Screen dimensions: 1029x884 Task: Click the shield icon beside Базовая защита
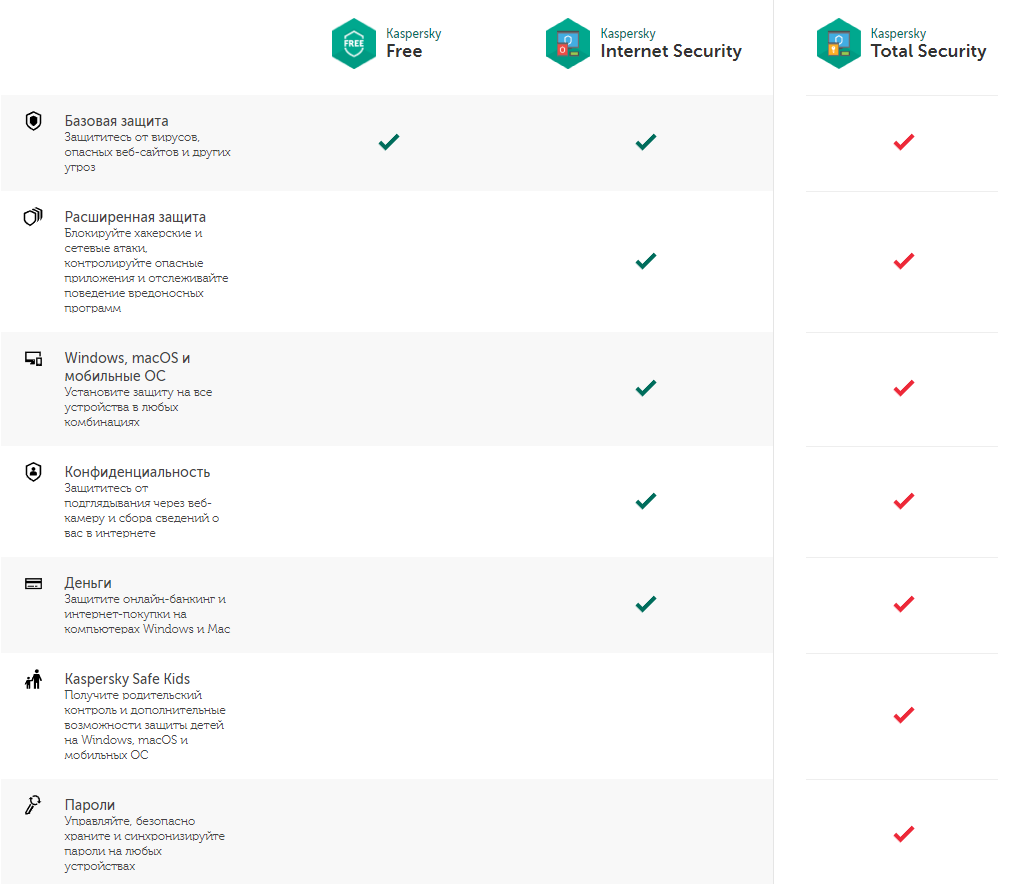[x=33, y=121]
